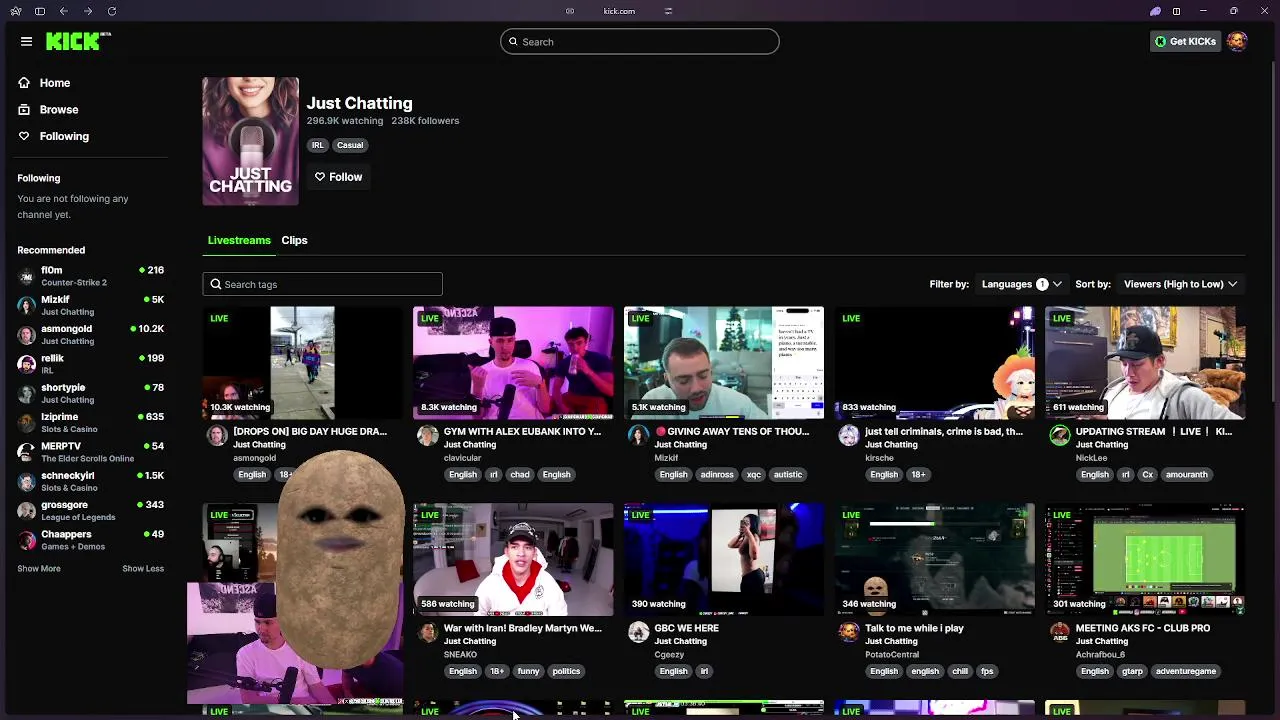
Task: Click the browser back arrow
Action: click(x=64, y=11)
